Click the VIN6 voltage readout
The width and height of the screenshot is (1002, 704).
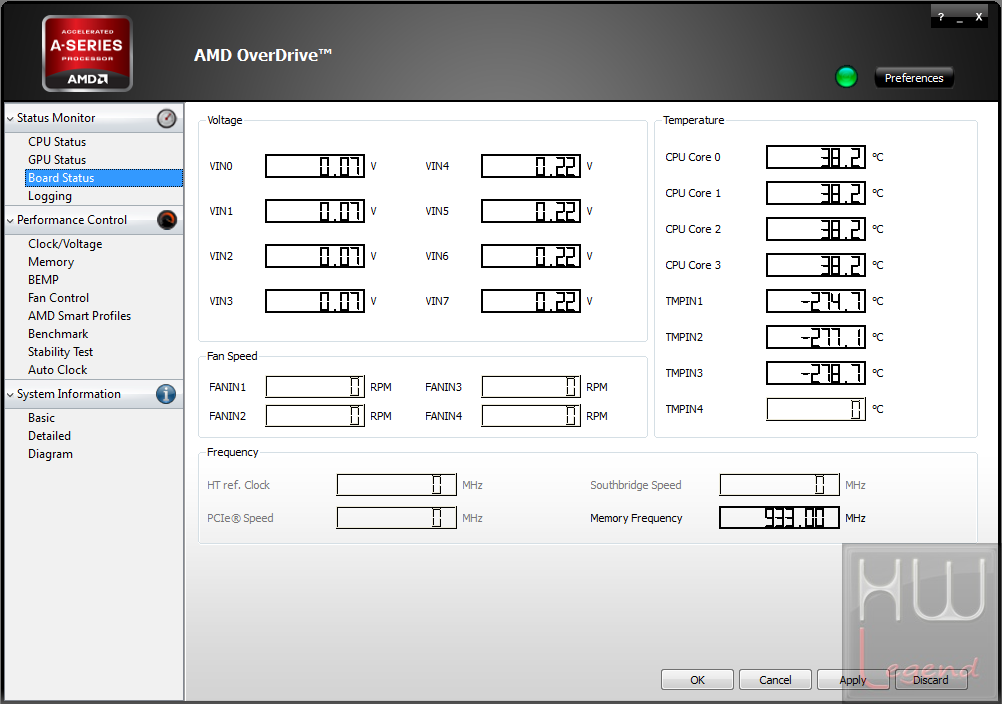531,256
